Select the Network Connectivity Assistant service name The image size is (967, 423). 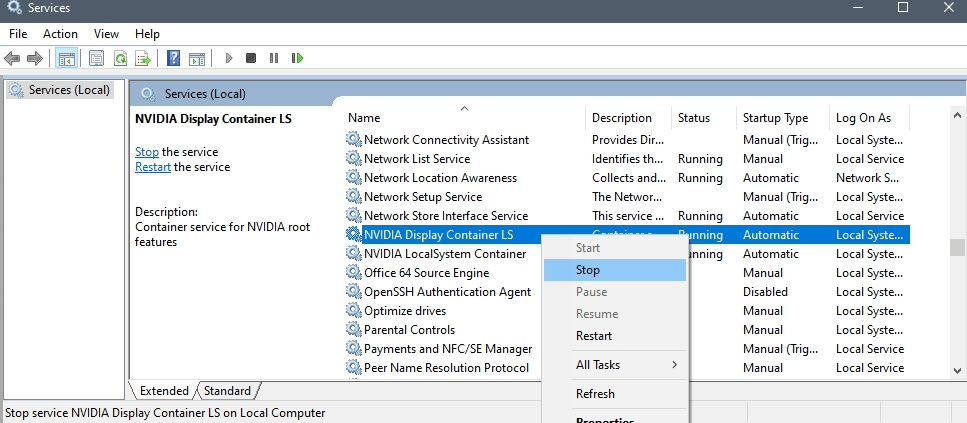(446, 140)
